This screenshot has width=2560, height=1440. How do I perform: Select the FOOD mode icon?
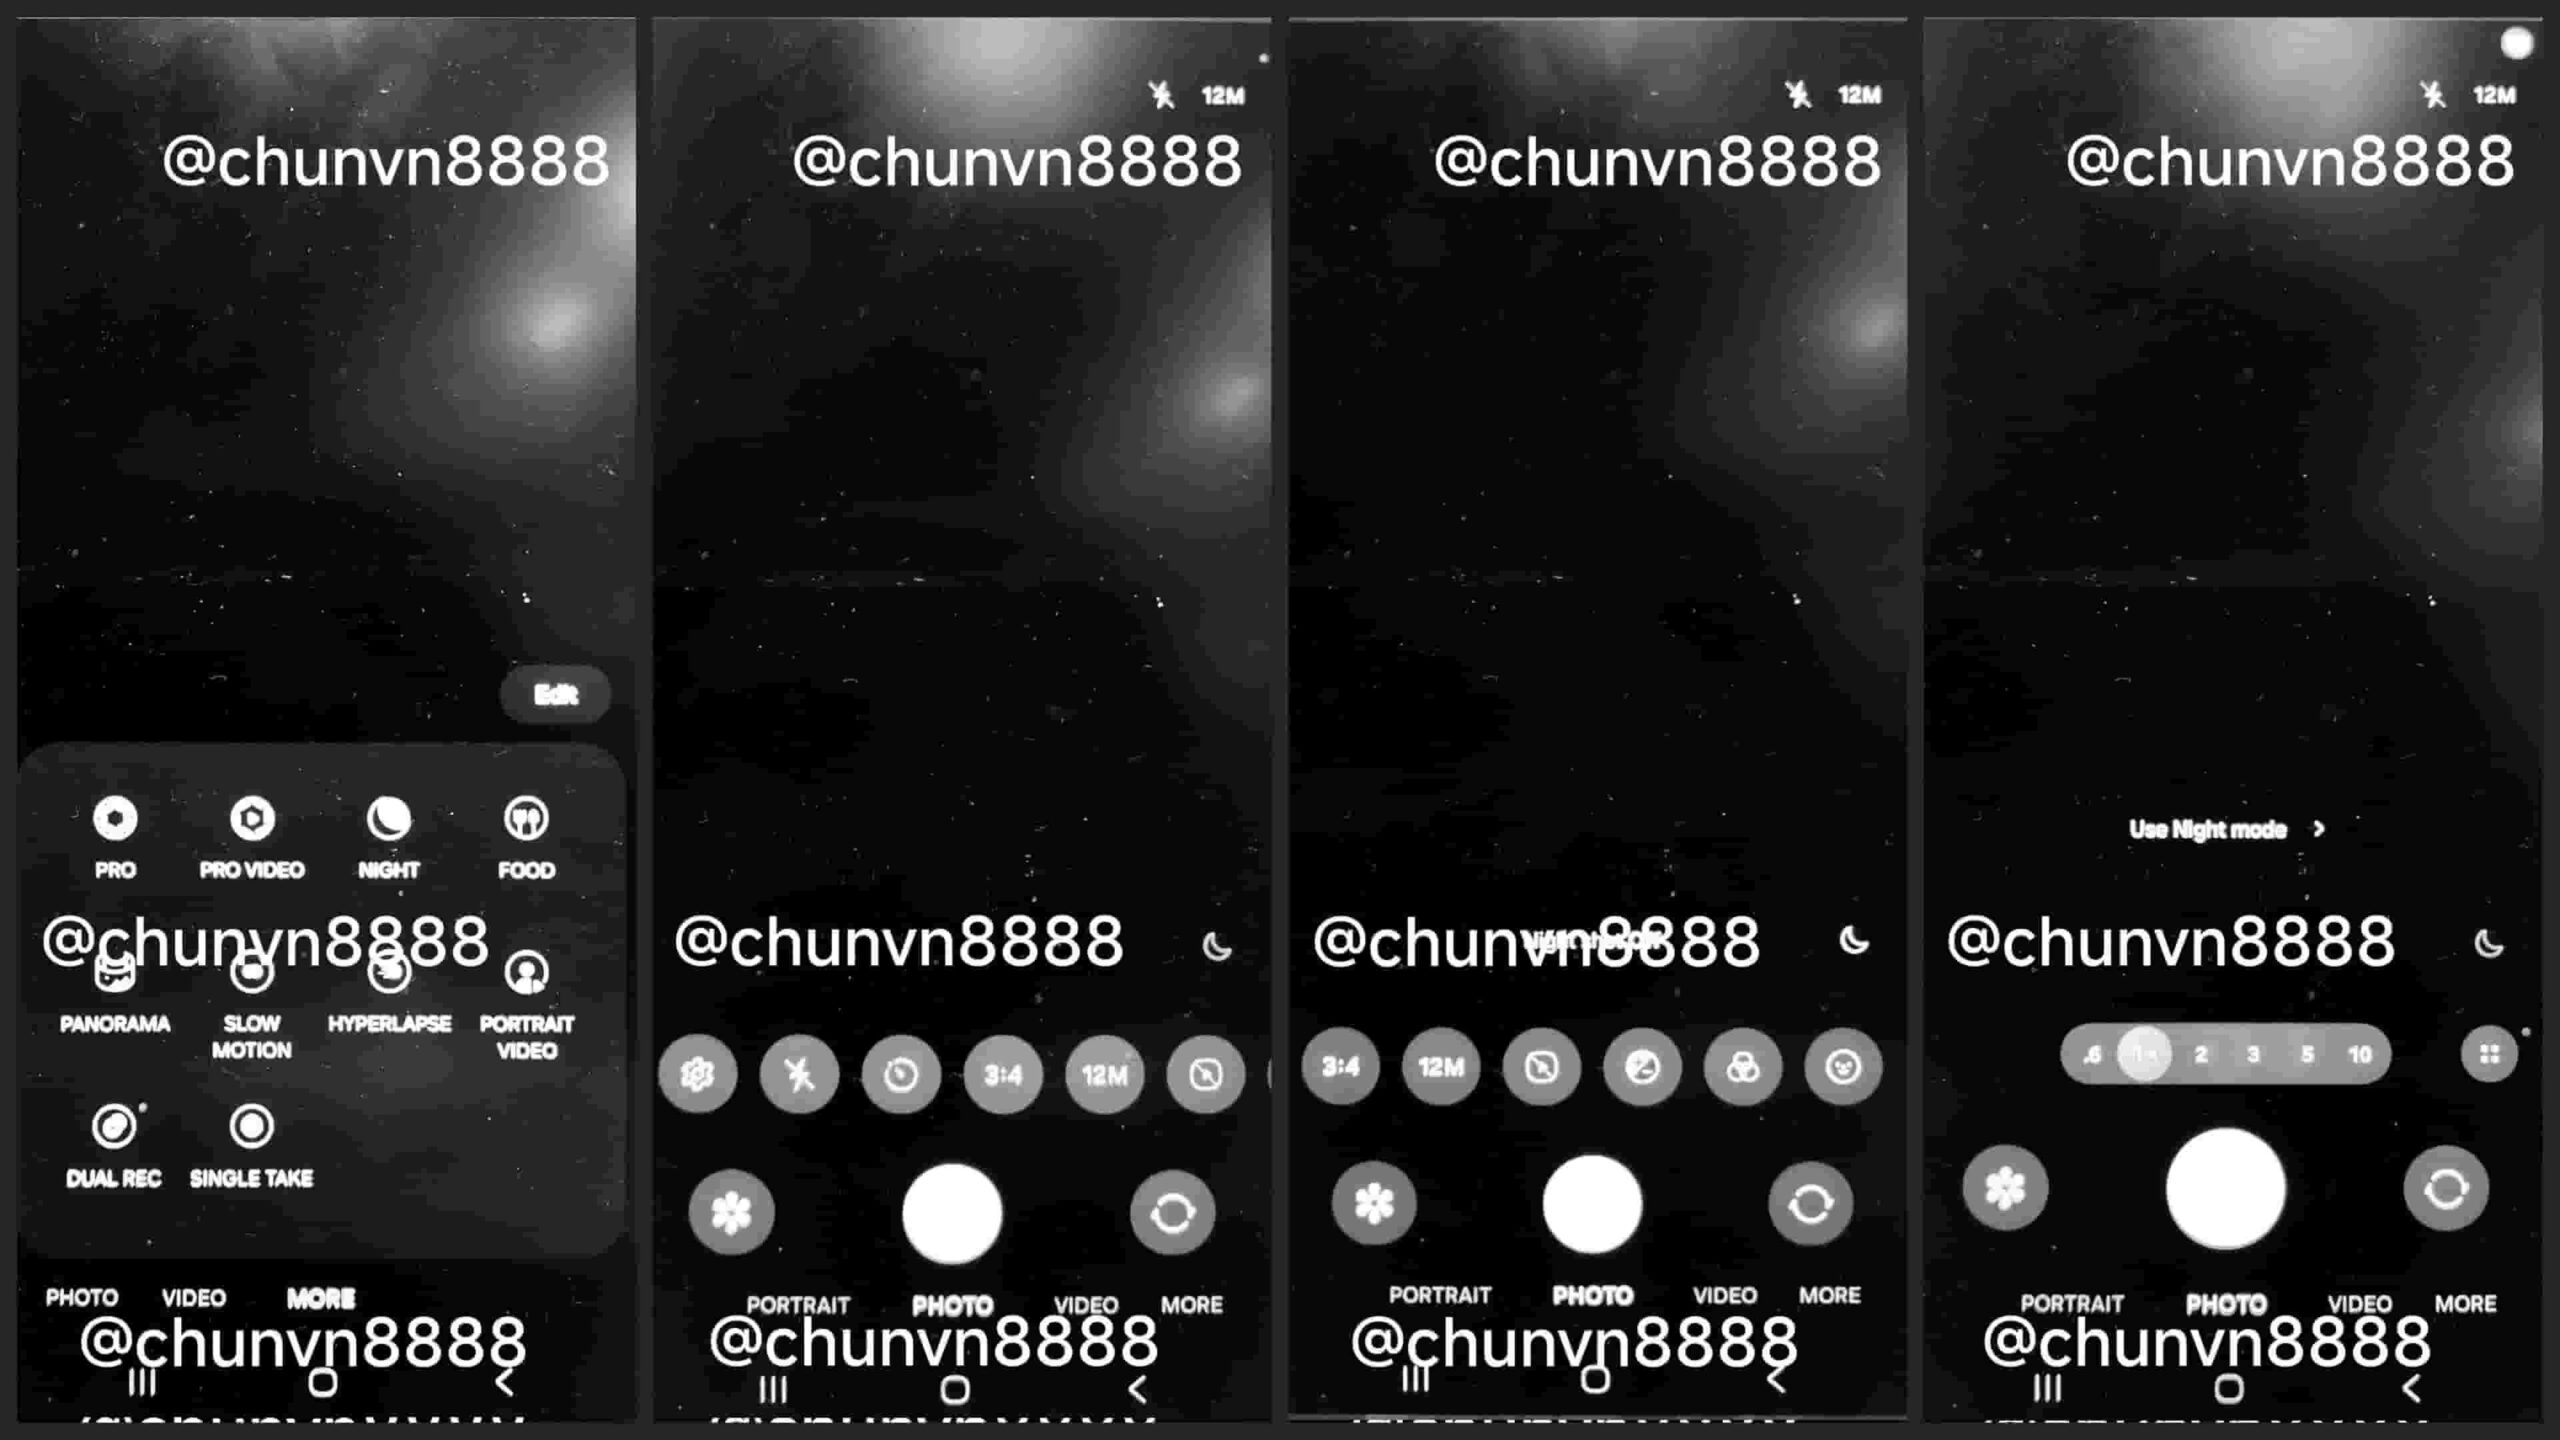(x=526, y=818)
